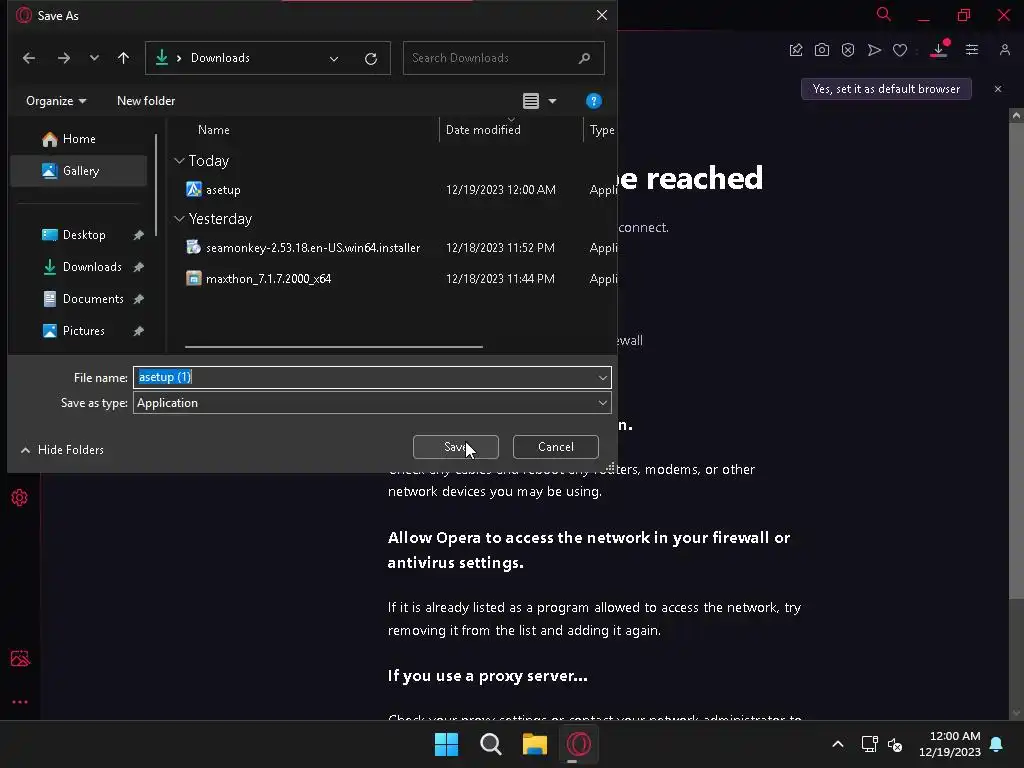Viewport: 1024px width, 768px height.
Task: Focus the Search Downloads field
Action: click(x=503, y=58)
